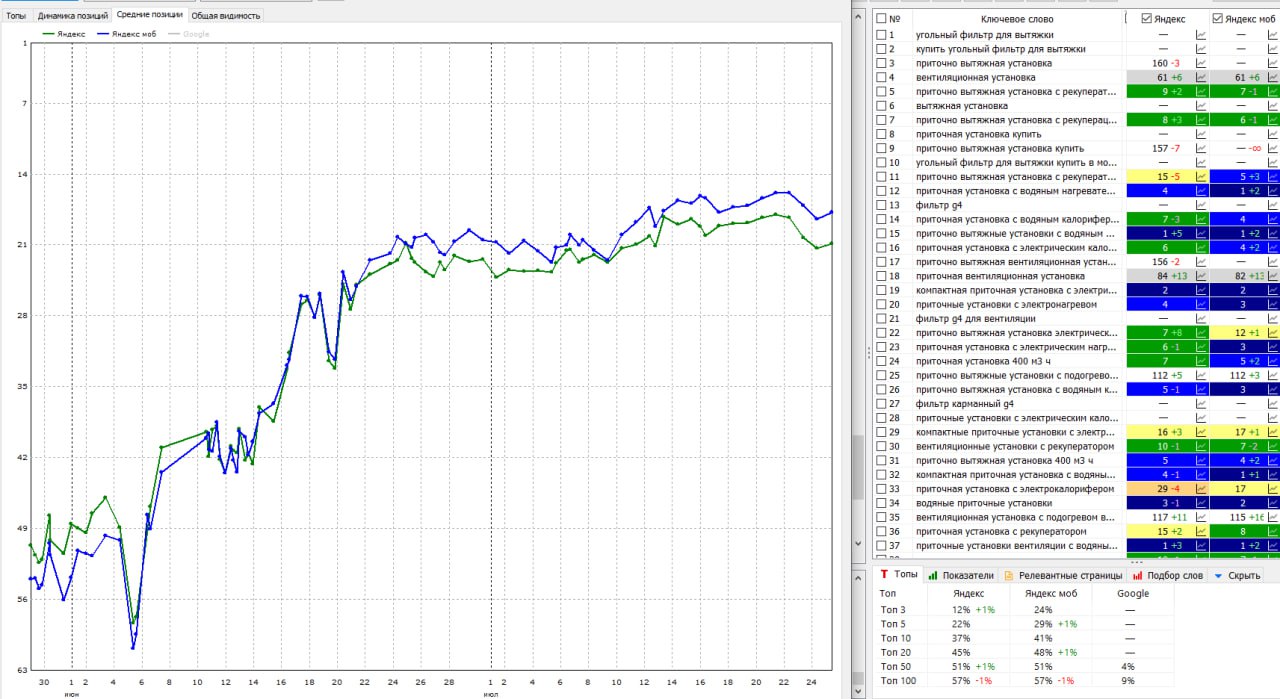The image size is (1280, 699).
Task: Check the box for keyword row 6
Action: tap(881, 105)
